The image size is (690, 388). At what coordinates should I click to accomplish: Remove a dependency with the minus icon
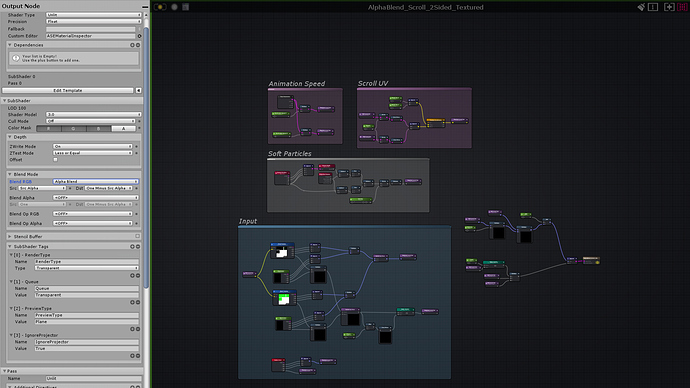pyautogui.click(x=138, y=45)
